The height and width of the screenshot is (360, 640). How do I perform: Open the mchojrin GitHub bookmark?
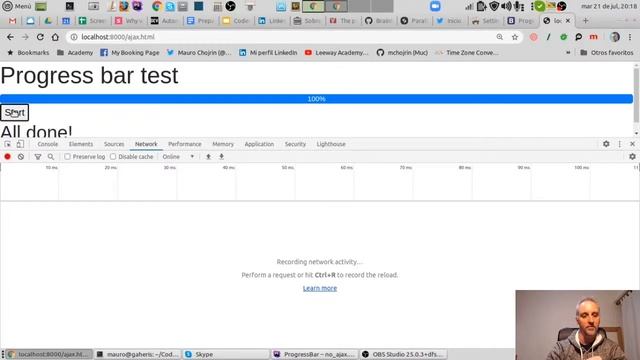coord(402,53)
